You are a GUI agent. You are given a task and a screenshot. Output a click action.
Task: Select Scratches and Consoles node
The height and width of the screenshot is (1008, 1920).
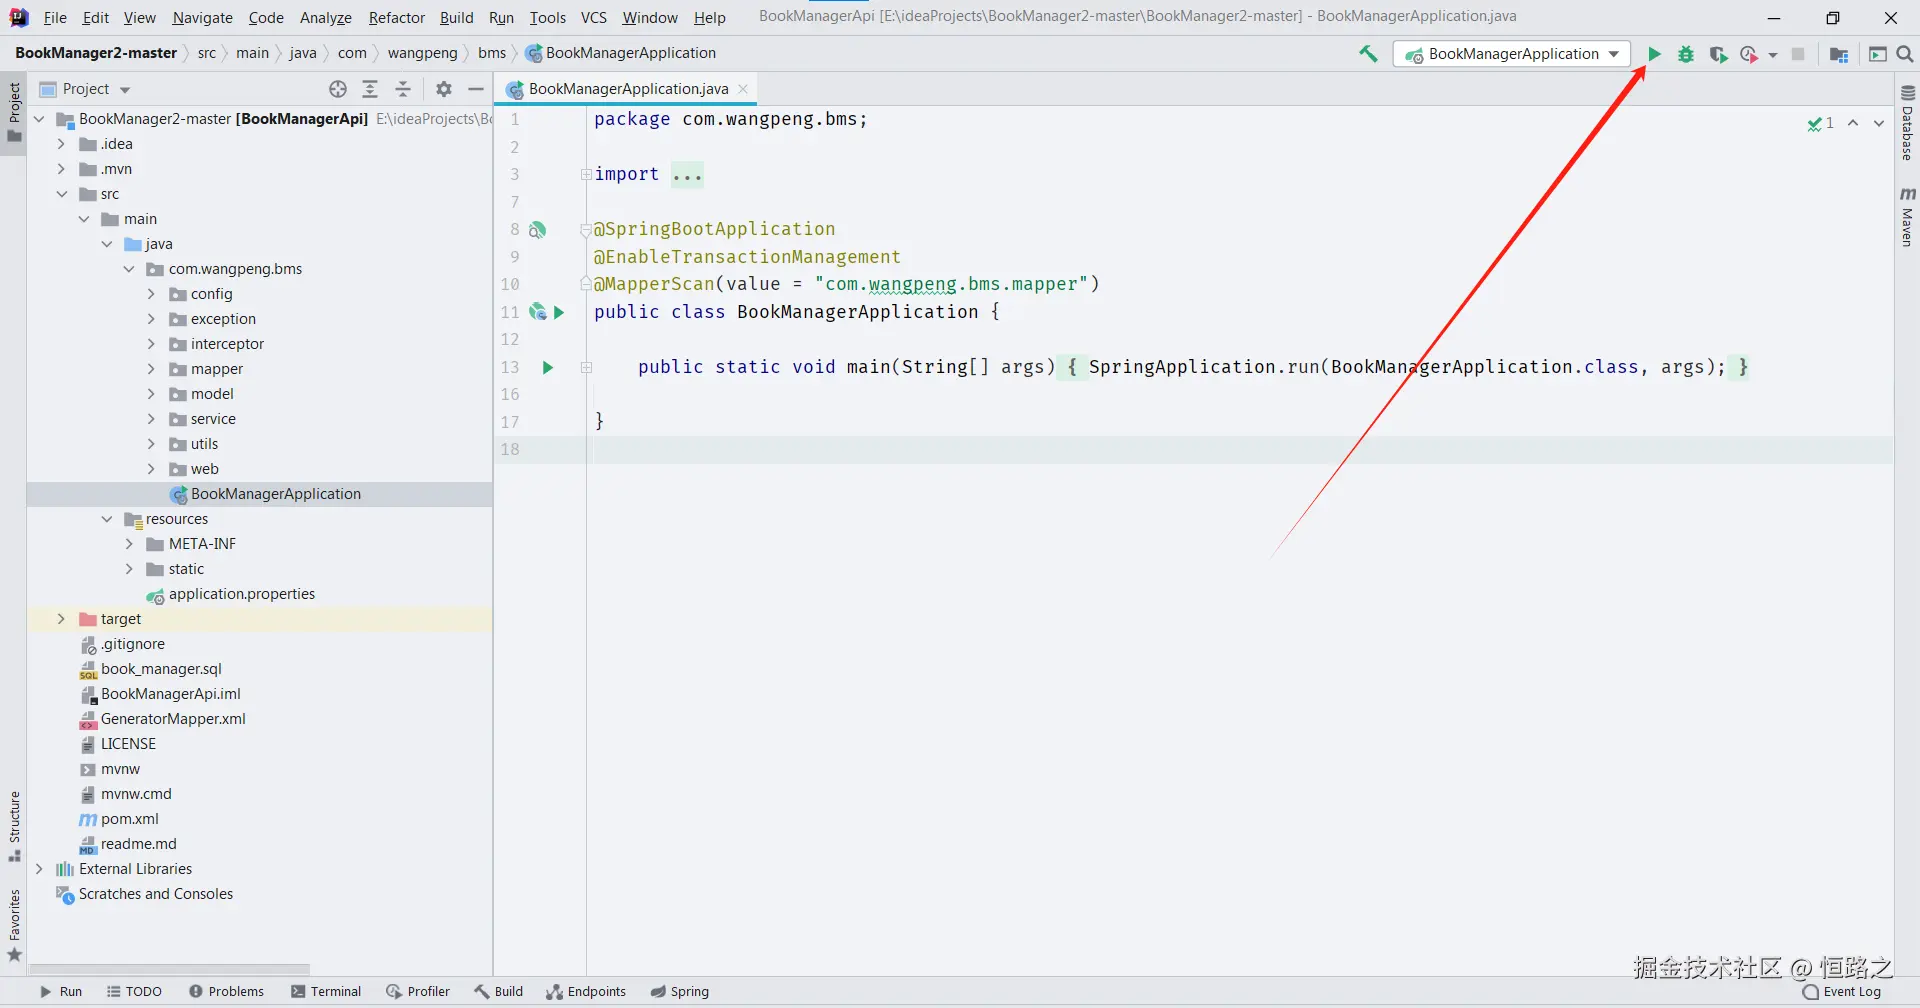[x=156, y=894]
